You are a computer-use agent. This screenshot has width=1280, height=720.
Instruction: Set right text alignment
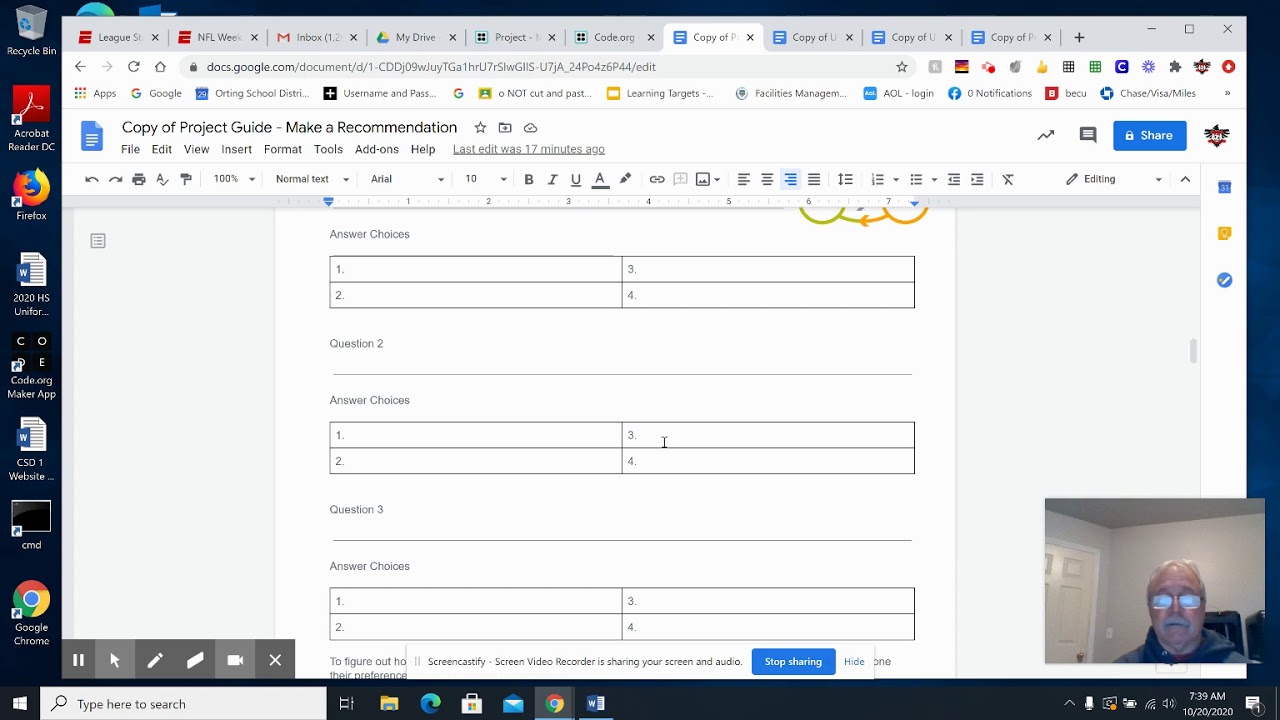click(x=790, y=179)
